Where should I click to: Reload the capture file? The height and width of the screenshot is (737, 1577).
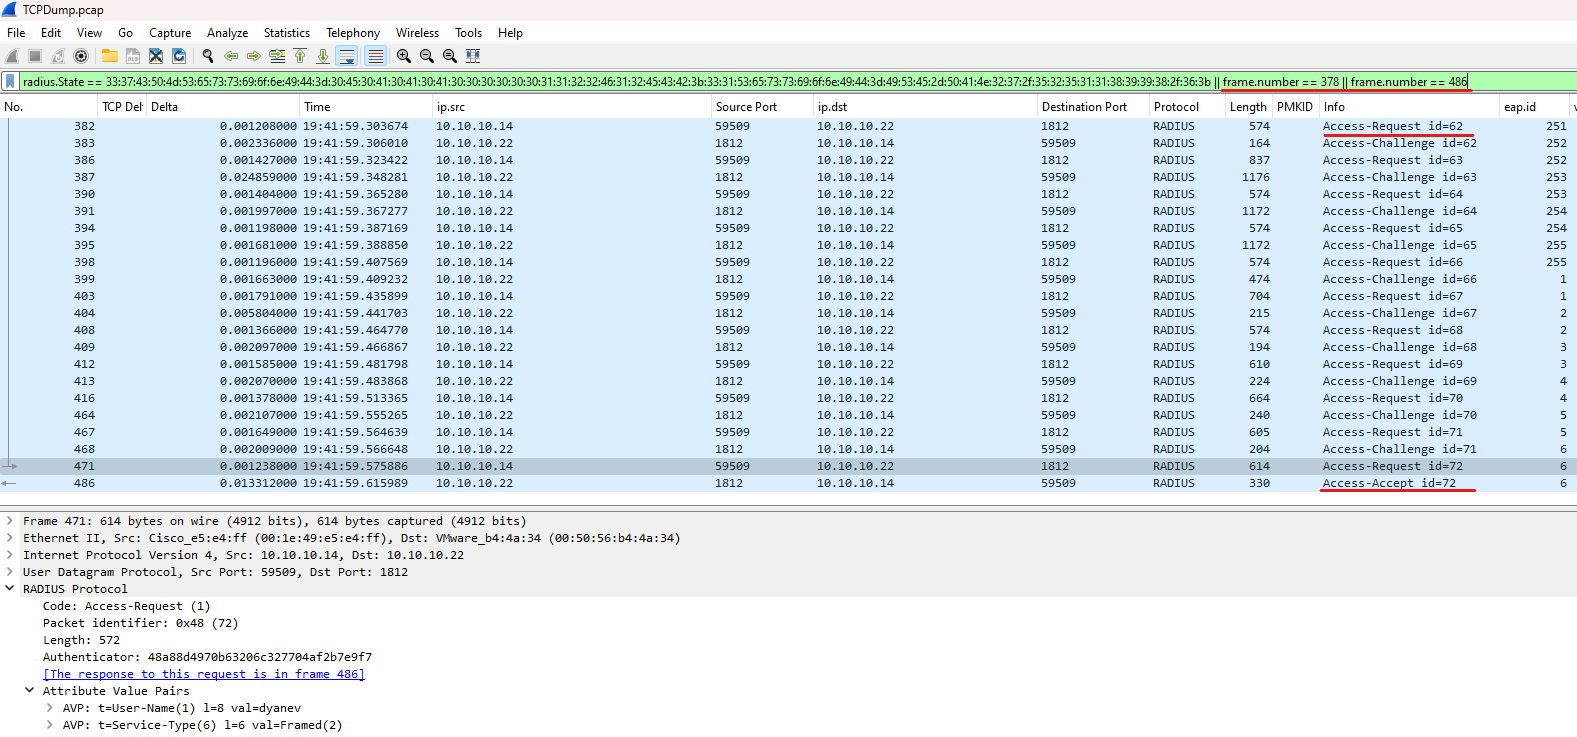(x=179, y=56)
